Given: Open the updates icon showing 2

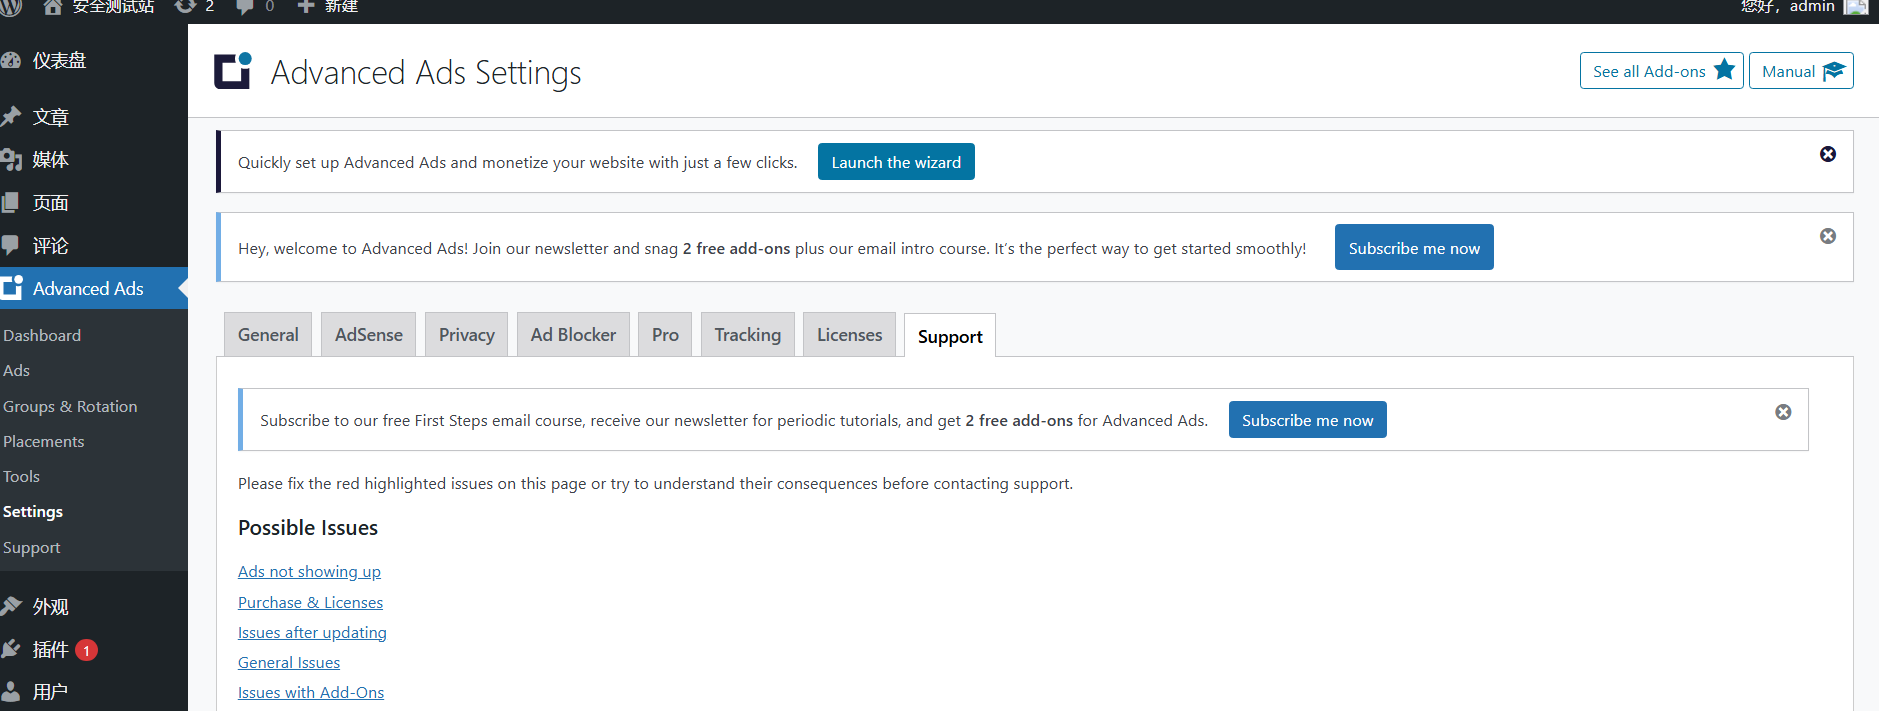Looking at the screenshot, I should click(185, 7).
